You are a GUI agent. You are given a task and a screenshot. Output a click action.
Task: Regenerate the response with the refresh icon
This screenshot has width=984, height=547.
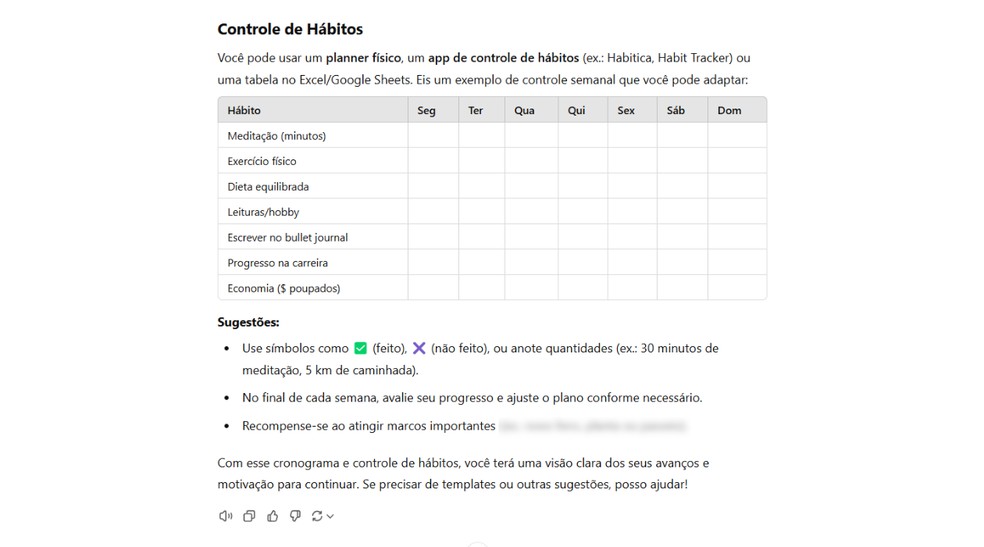point(317,516)
